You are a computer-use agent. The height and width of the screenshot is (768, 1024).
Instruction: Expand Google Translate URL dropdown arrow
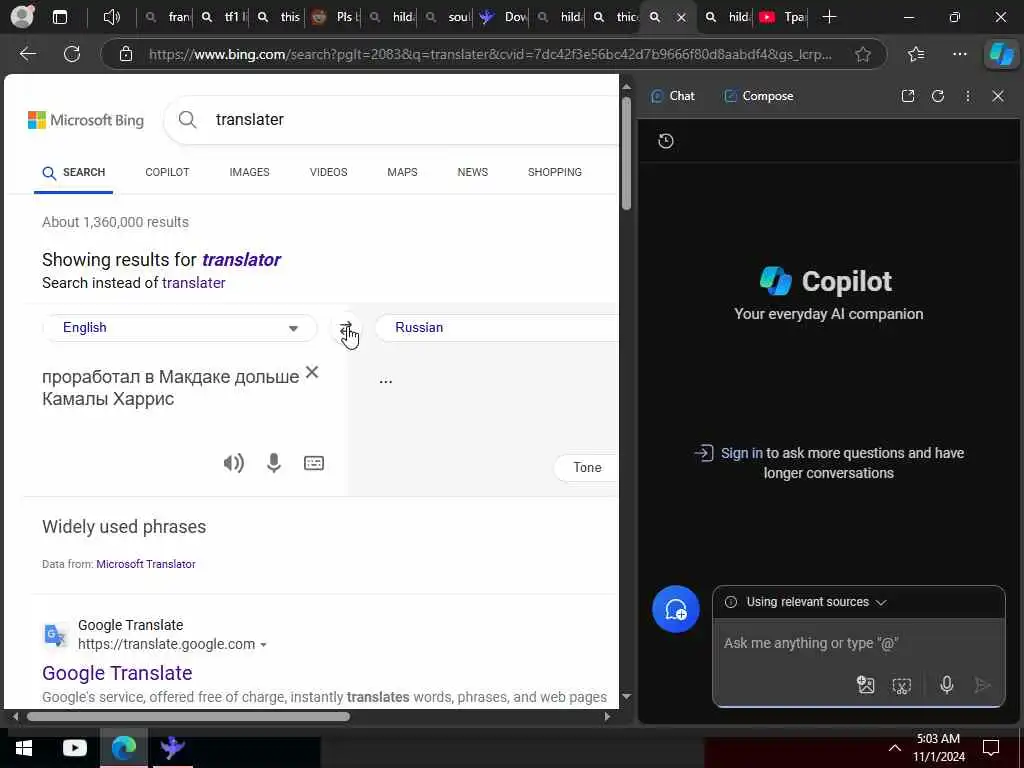click(263, 645)
